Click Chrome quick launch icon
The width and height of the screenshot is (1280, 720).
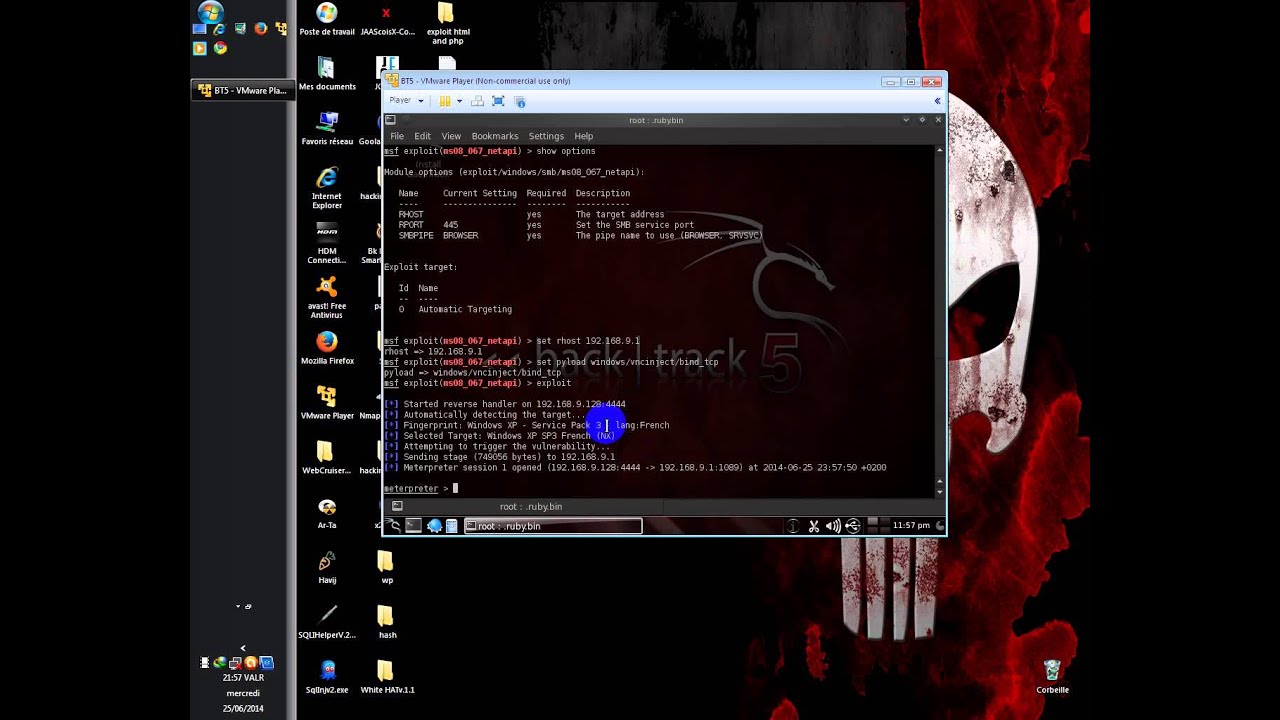click(x=220, y=48)
